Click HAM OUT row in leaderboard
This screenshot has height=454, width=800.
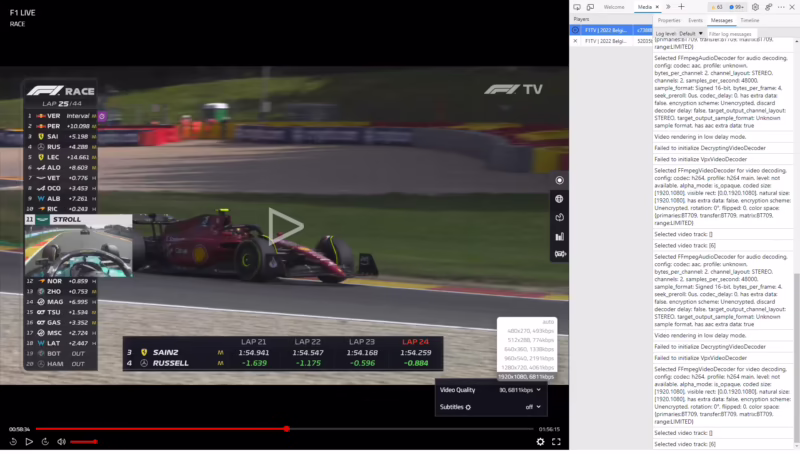pyautogui.click(x=61, y=364)
